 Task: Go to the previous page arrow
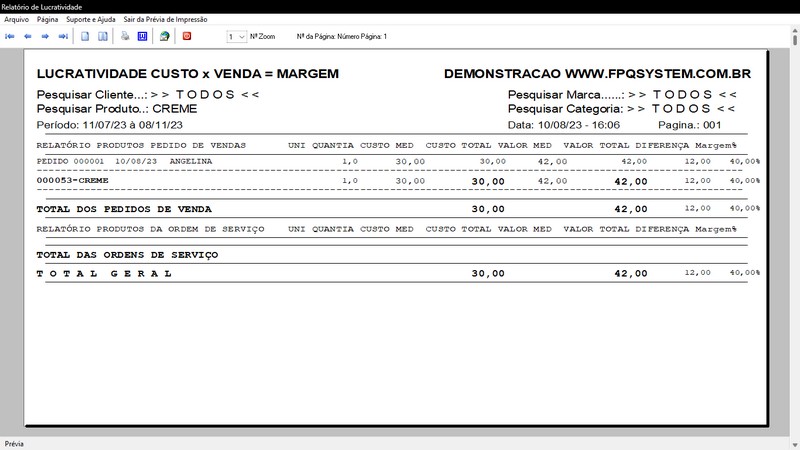[28, 36]
